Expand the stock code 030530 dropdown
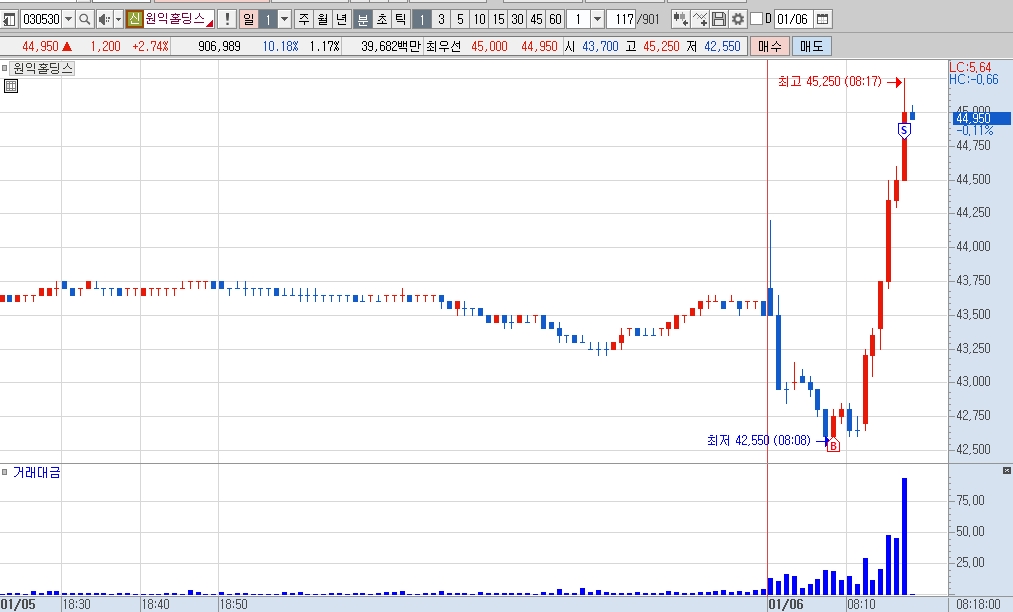The width and height of the screenshot is (1013, 612). pos(68,19)
